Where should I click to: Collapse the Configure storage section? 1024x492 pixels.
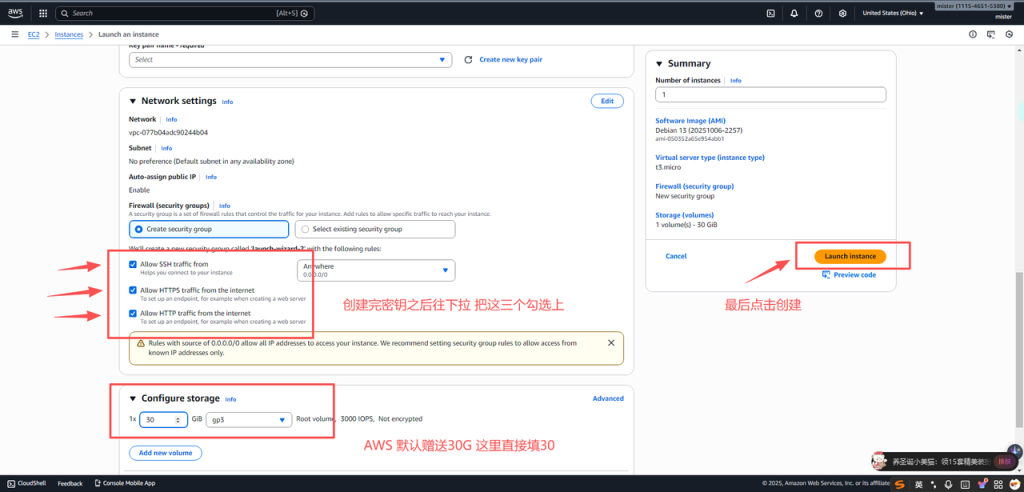133,399
